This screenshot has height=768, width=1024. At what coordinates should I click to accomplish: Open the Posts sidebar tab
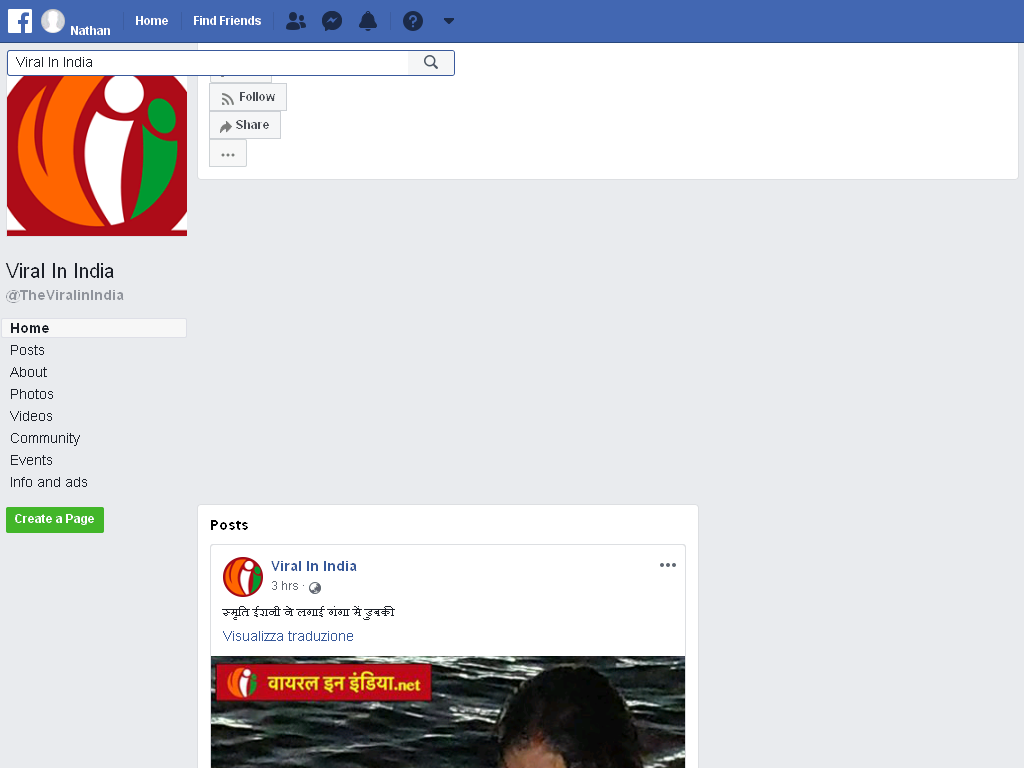point(27,350)
